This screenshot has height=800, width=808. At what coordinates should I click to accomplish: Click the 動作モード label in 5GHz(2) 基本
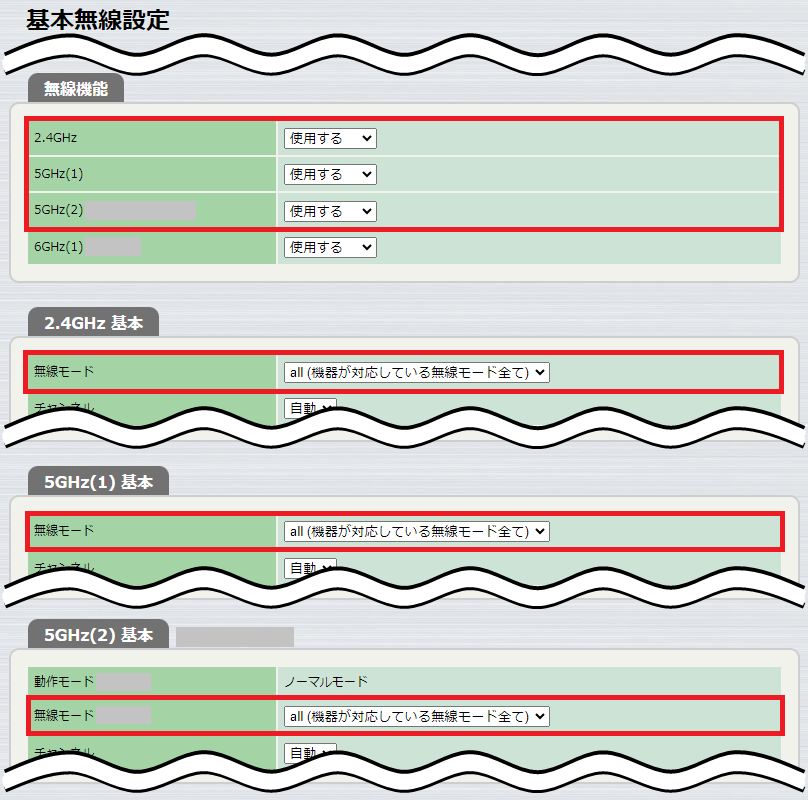63,682
